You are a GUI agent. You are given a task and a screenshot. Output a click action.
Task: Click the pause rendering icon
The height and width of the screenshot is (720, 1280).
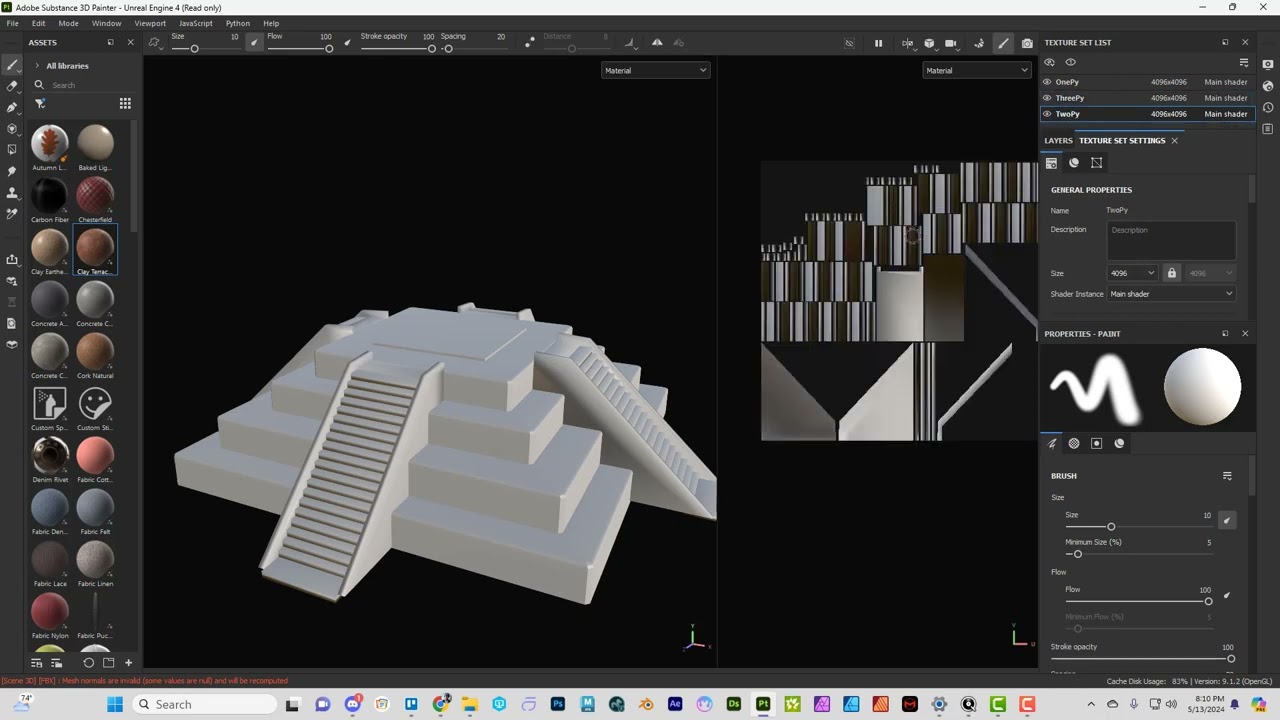[x=878, y=43]
